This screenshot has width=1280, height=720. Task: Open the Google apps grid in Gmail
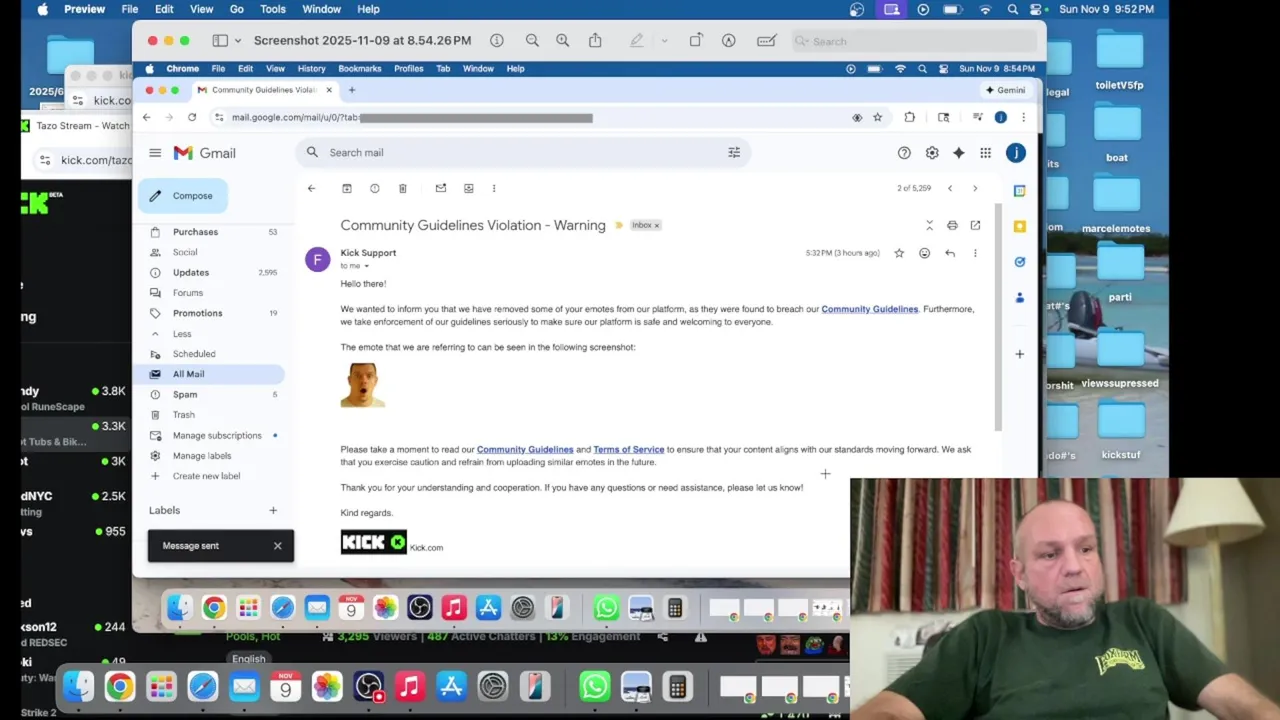(986, 153)
